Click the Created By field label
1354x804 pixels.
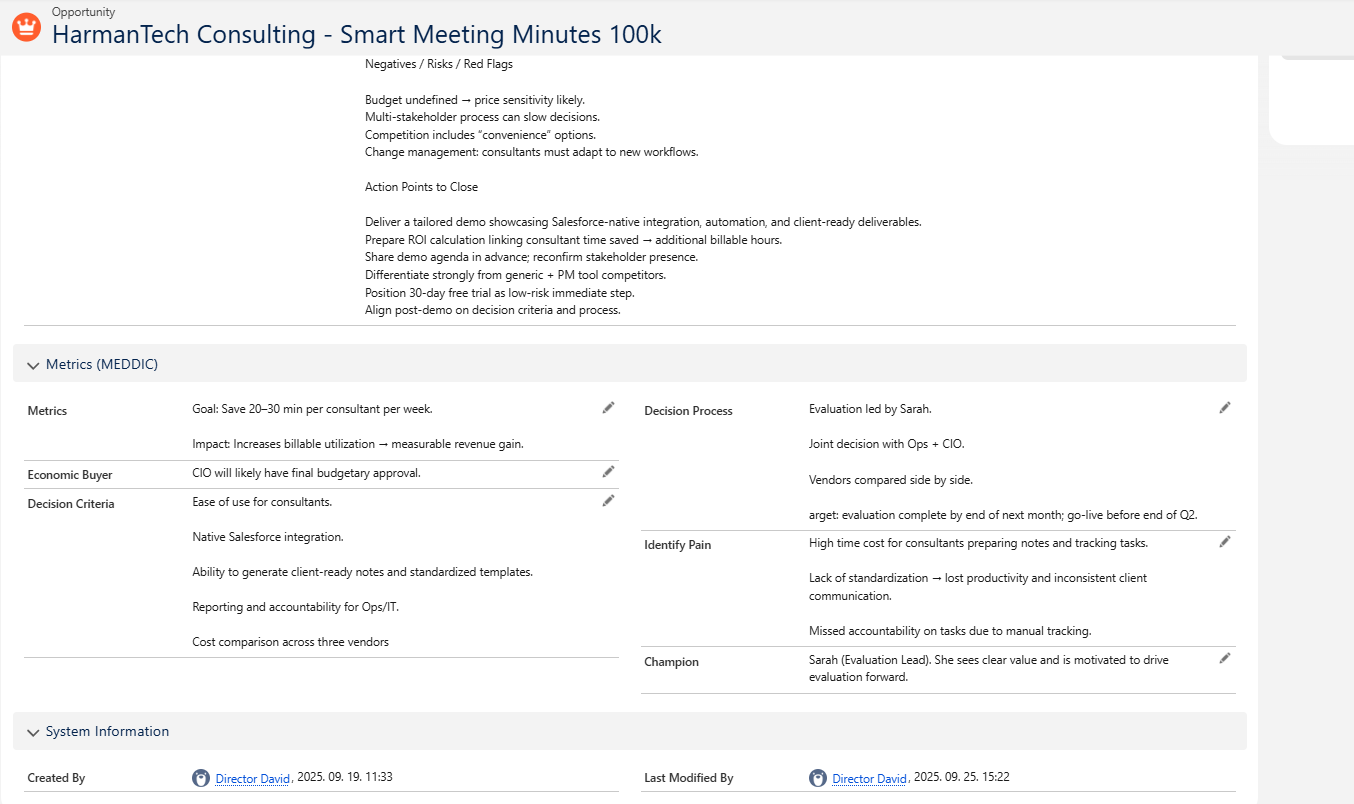[x=56, y=778]
